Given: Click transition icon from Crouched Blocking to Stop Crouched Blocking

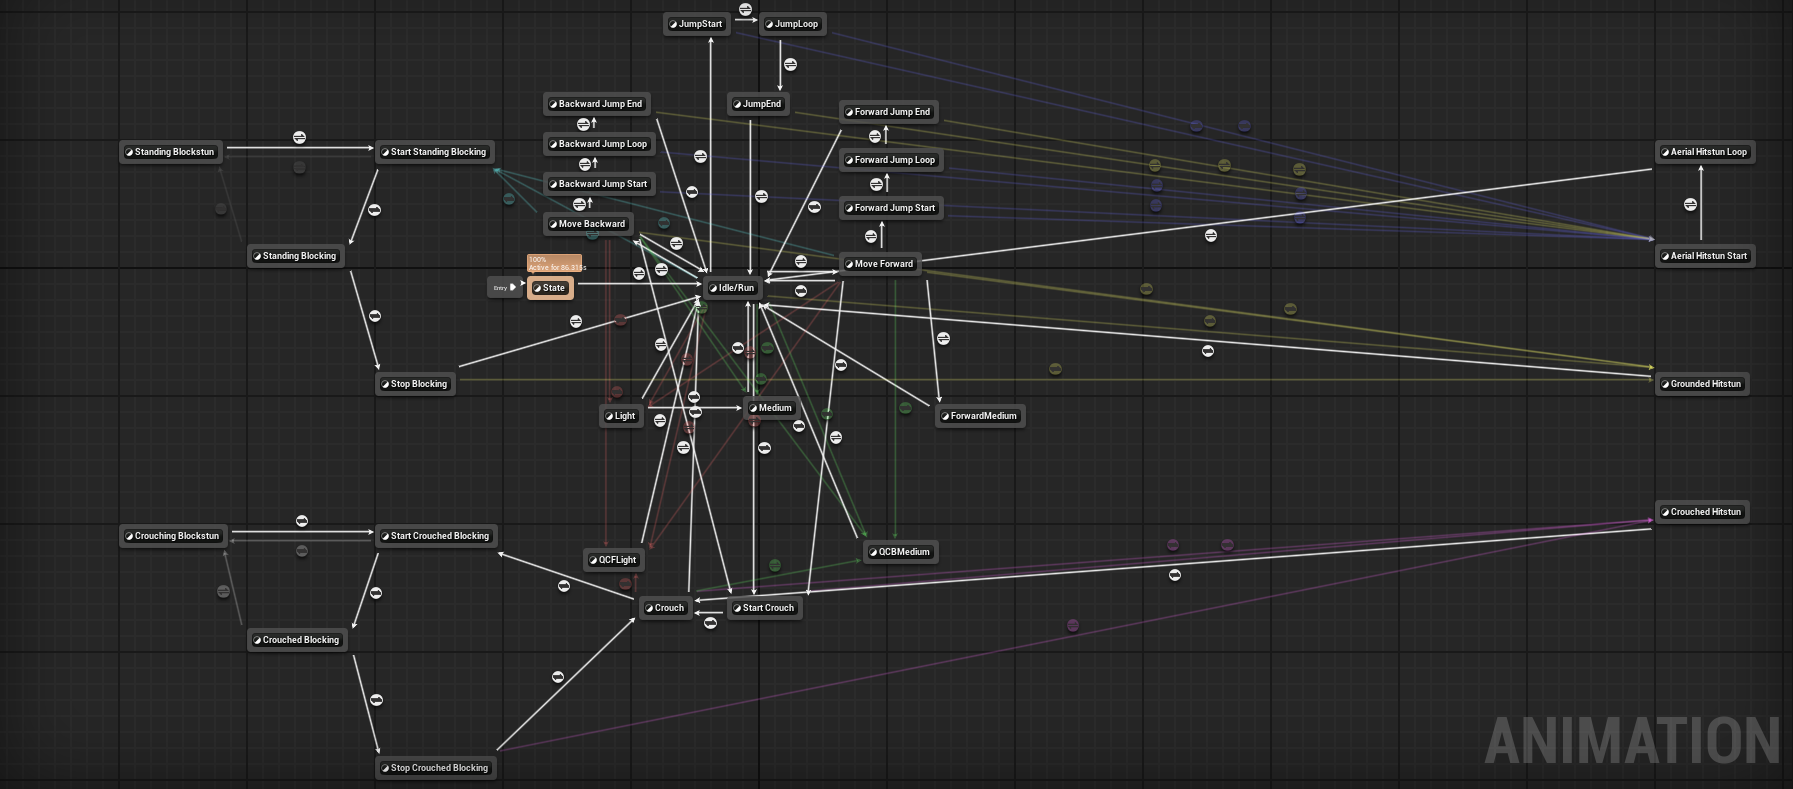Looking at the screenshot, I should (x=376, y=700).
